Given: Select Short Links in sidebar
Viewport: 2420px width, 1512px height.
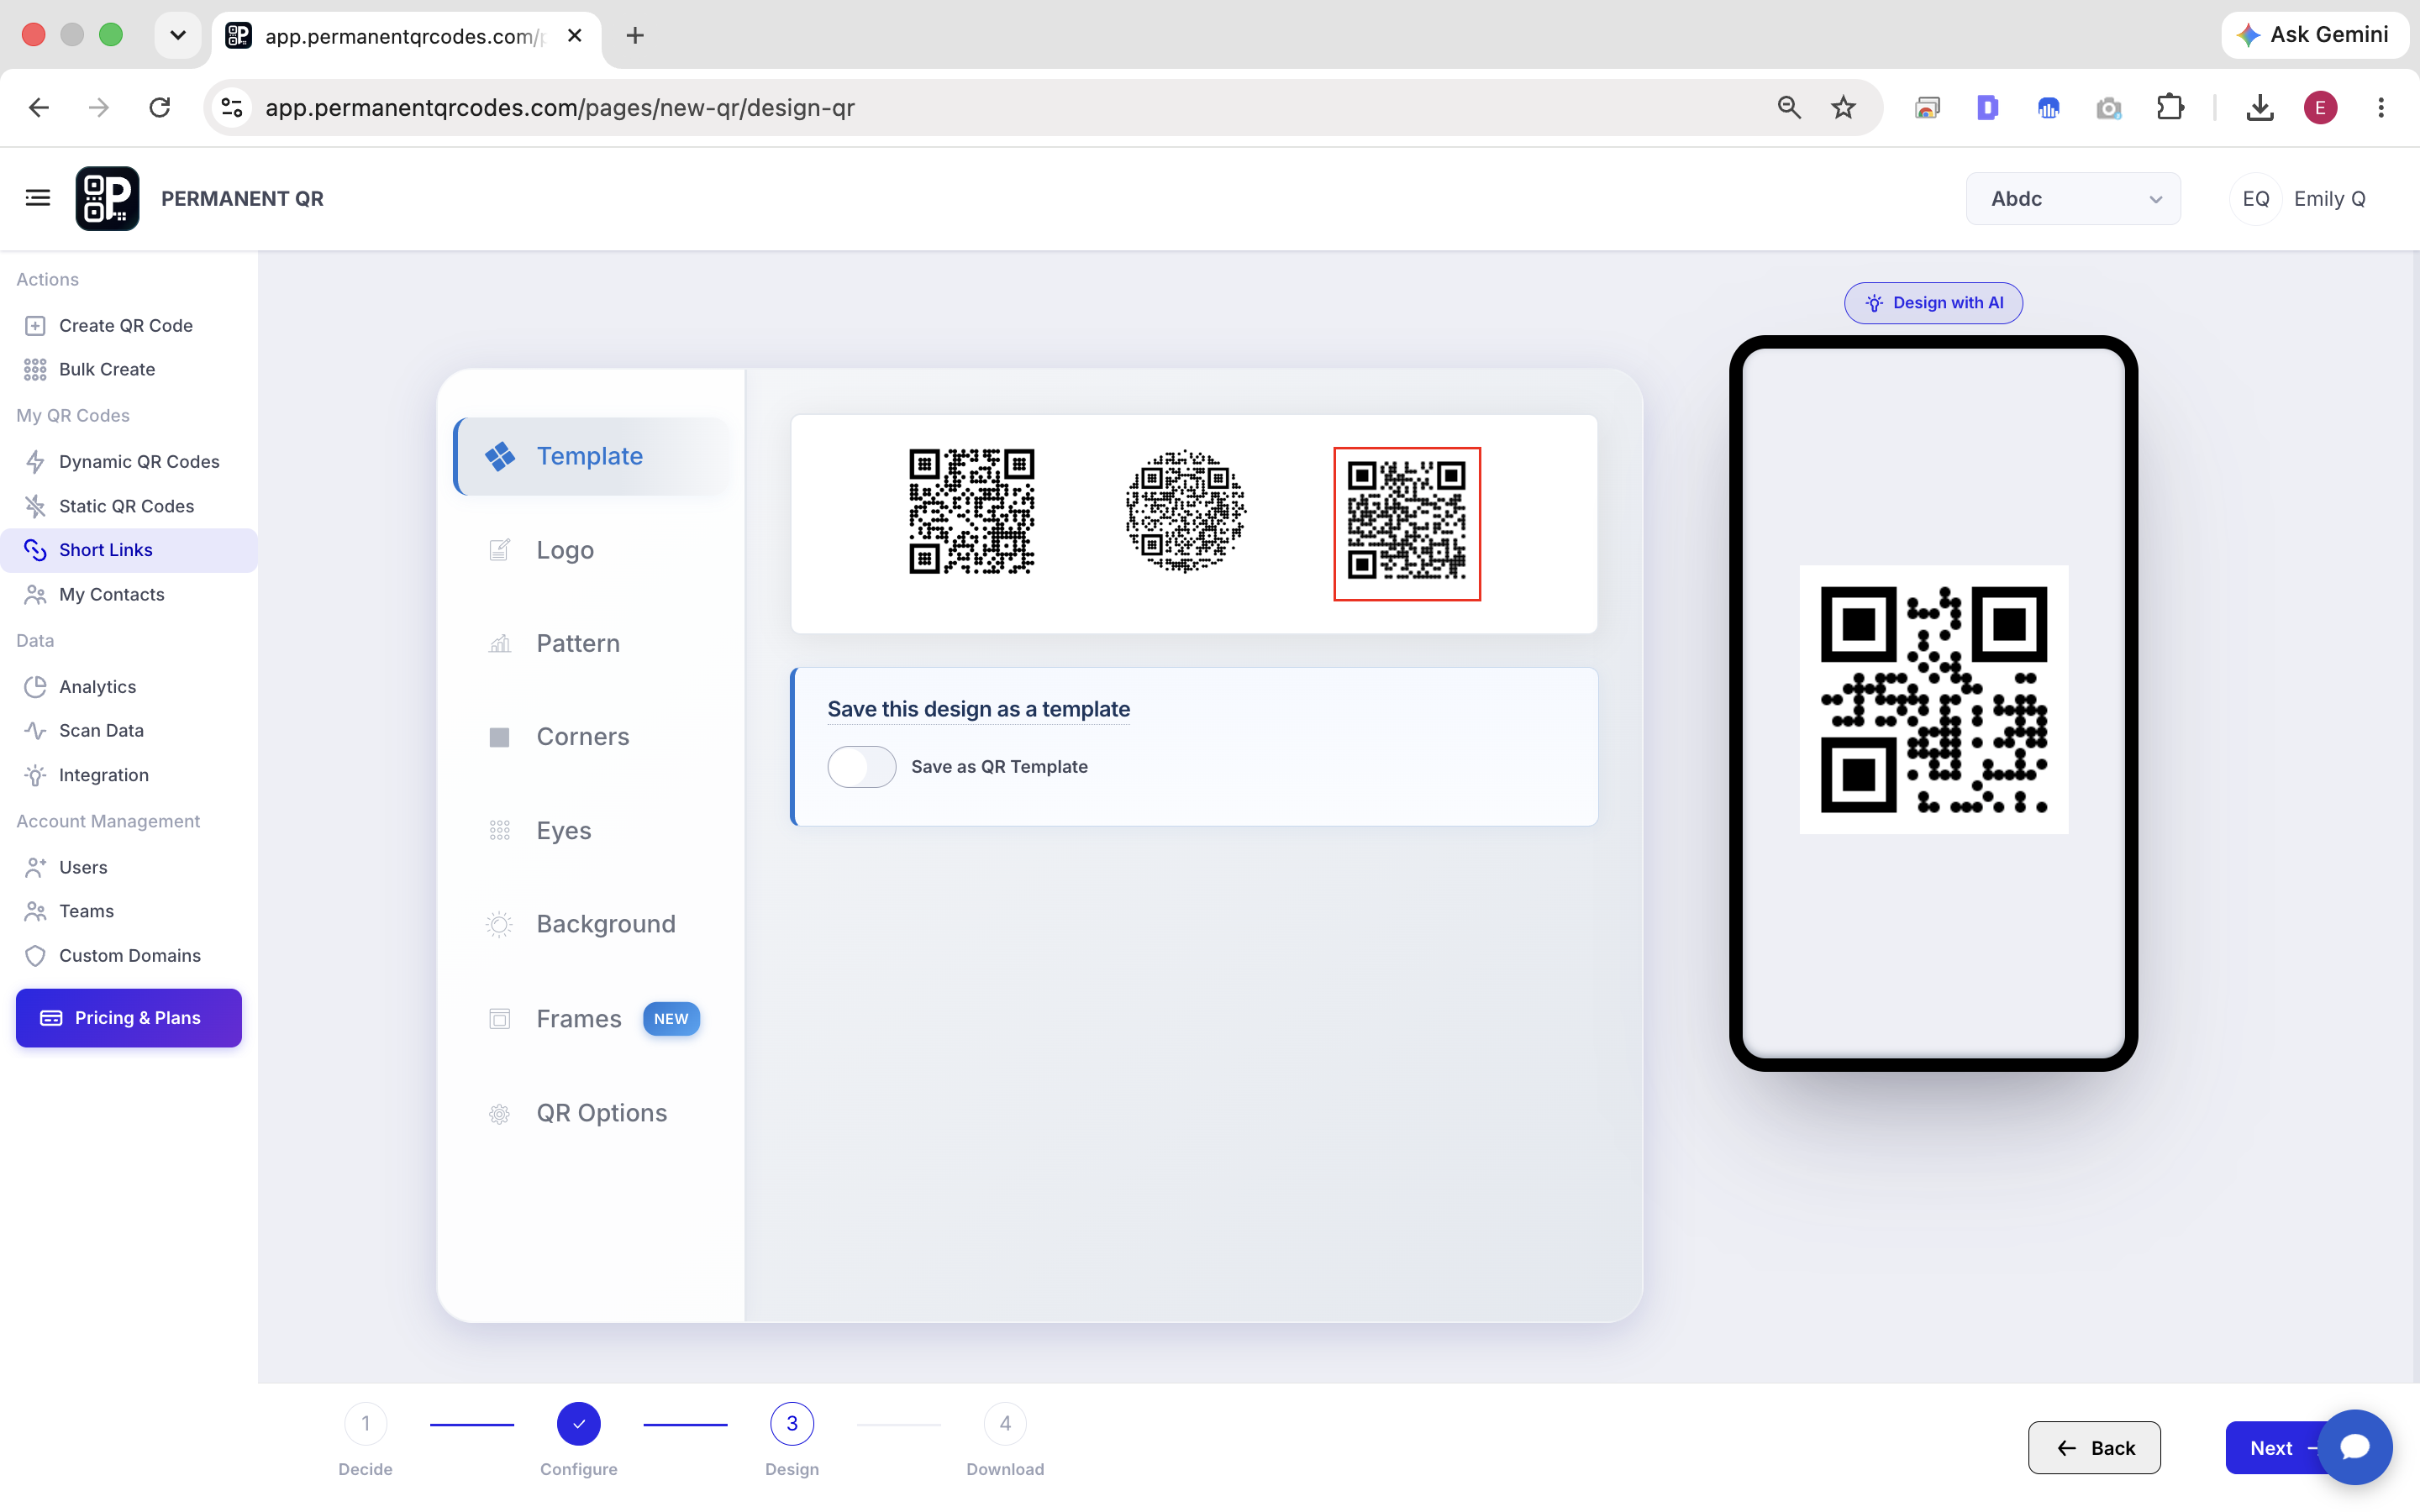Looking at the screenshot, I should (128, 550).
